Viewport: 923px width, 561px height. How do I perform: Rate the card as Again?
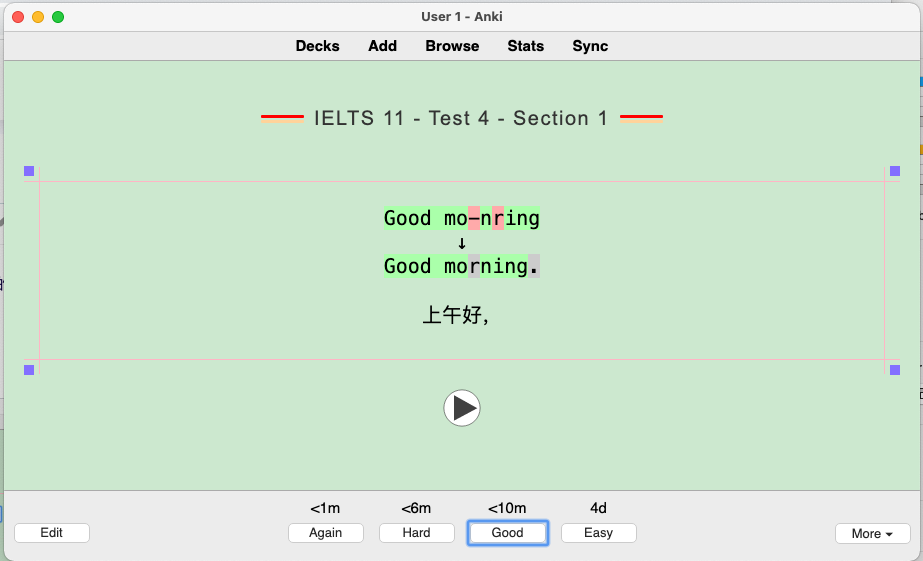325,533
